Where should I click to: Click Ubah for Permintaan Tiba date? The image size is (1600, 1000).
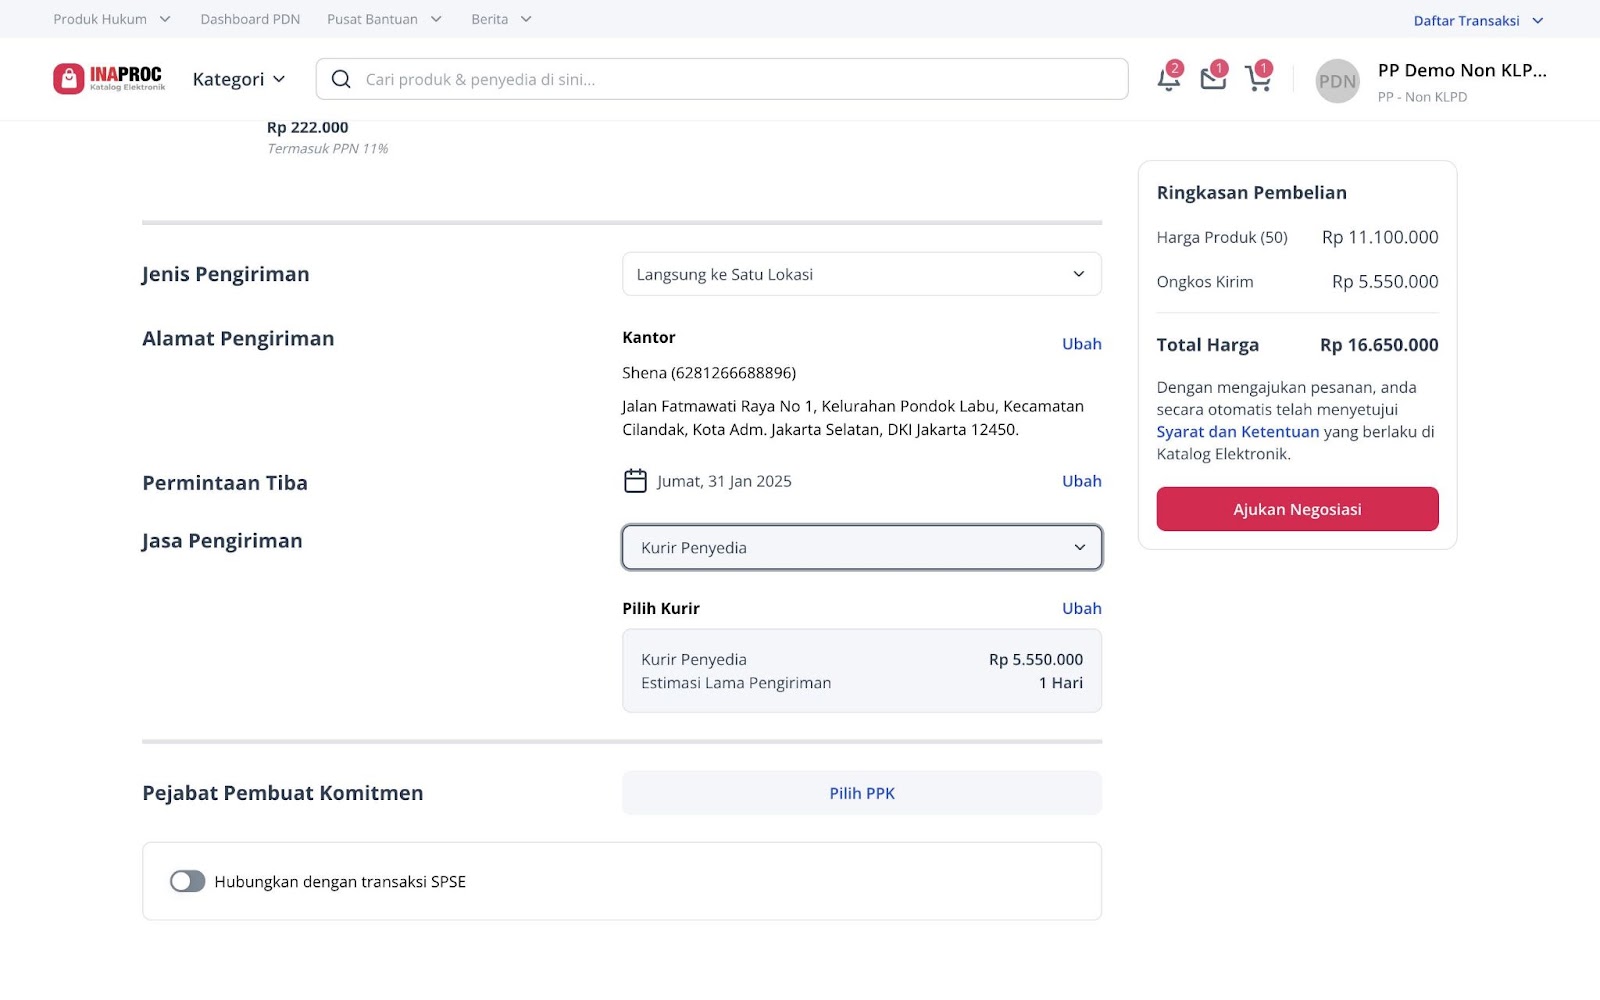1081,481
